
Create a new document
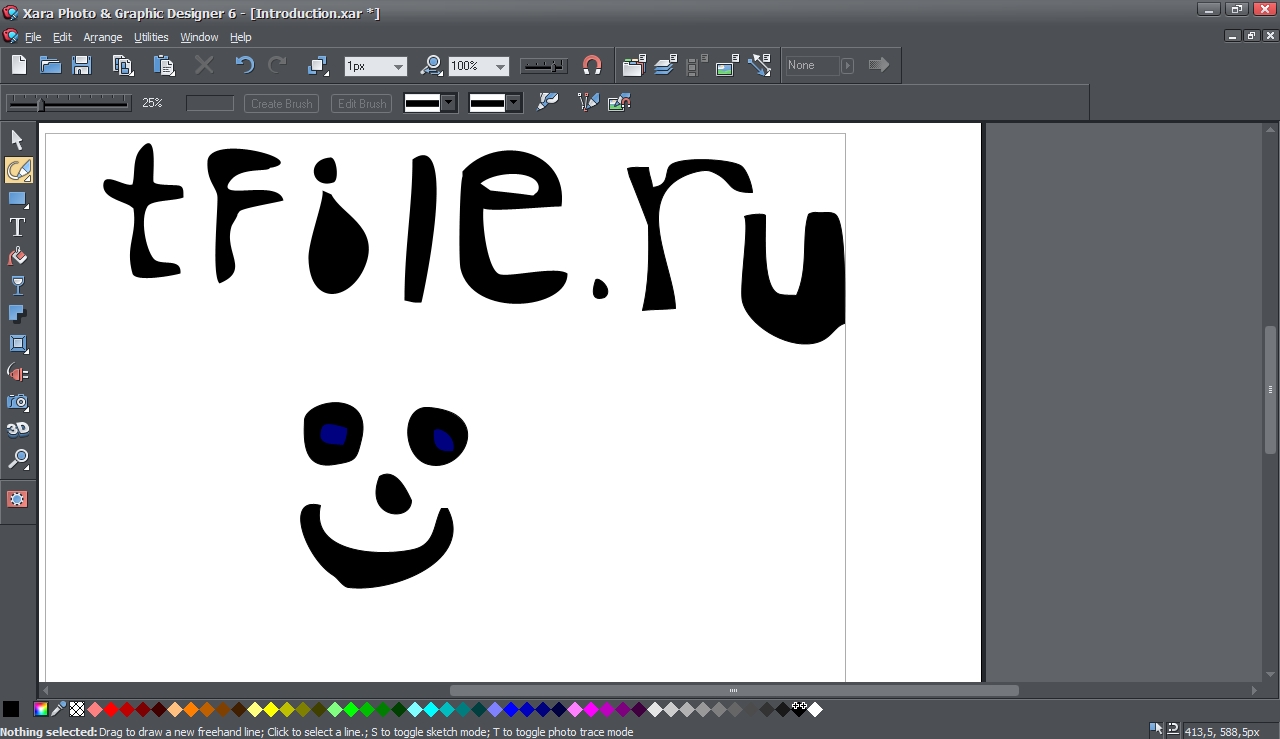click(19, 65)
